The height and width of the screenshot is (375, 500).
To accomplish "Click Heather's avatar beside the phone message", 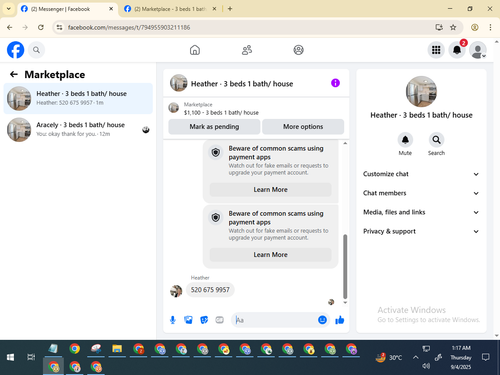I will [176, 291].
